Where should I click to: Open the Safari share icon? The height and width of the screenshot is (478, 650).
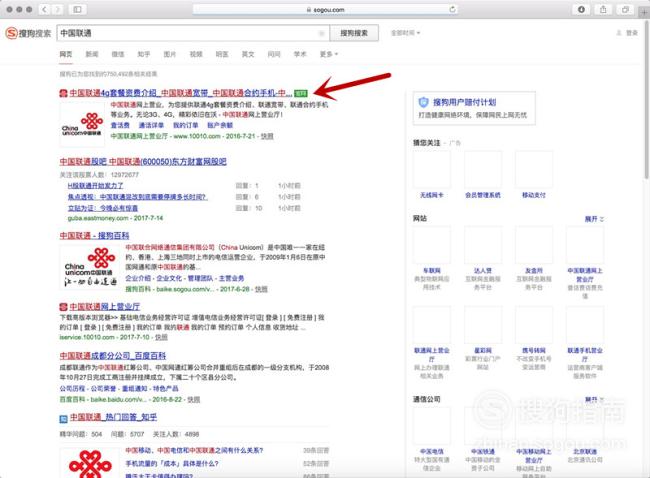click(x=603, y=9)
